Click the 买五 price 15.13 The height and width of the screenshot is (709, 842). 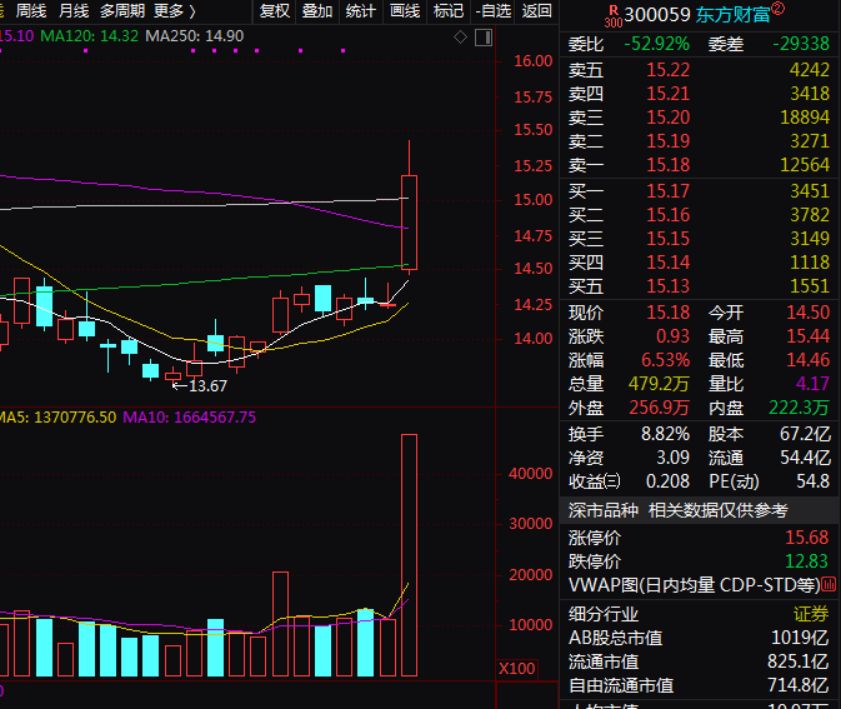coord(667,285)
